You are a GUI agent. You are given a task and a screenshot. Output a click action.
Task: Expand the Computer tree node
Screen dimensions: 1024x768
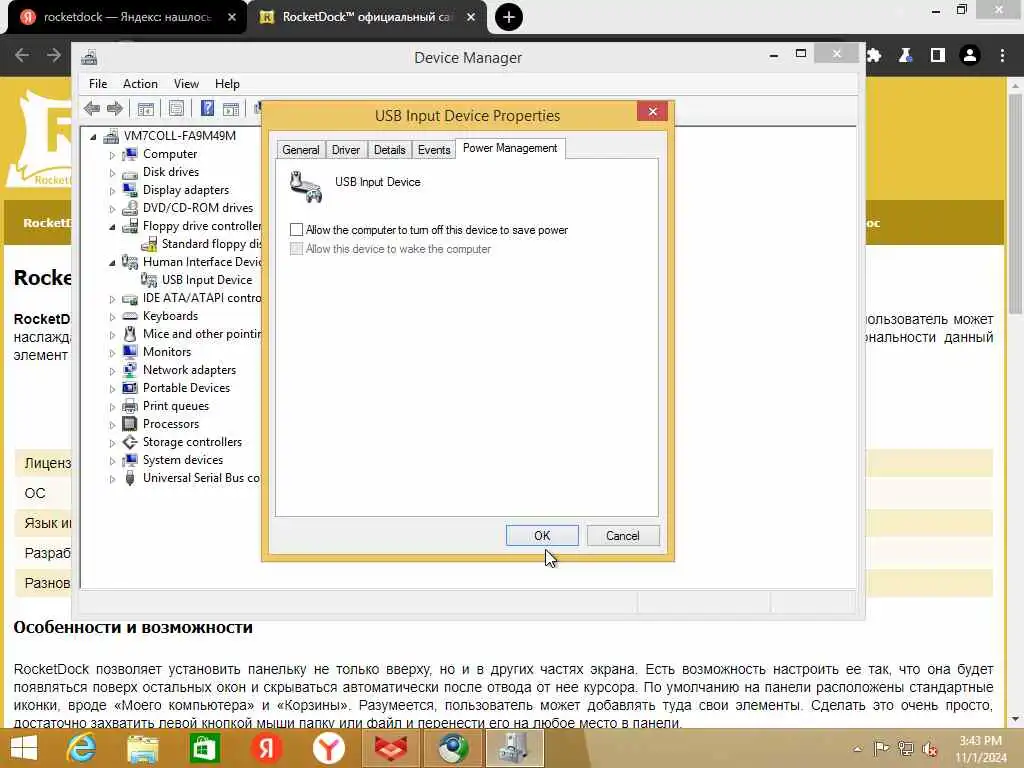tap(112, 155)
